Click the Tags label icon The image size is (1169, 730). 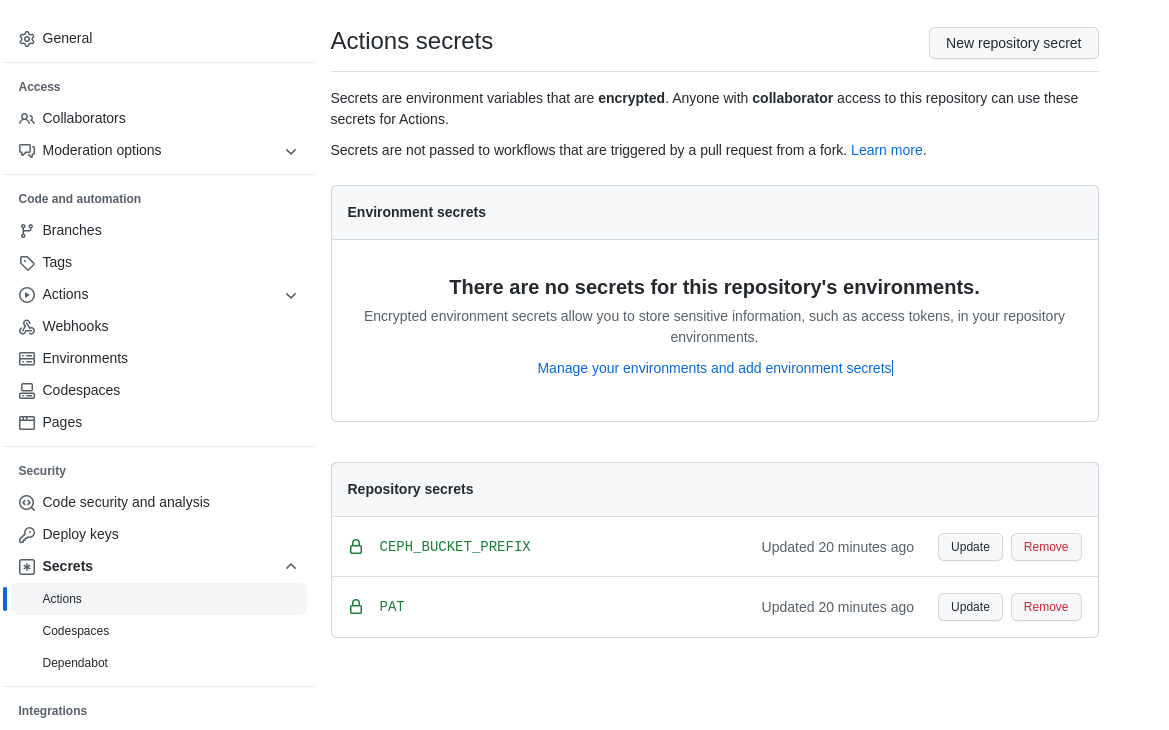(27, 263)
